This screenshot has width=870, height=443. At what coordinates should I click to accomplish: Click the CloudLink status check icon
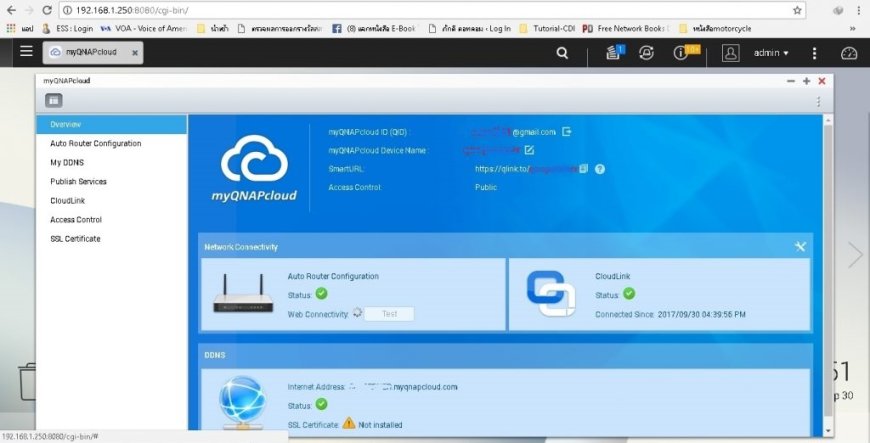[629, 294]
